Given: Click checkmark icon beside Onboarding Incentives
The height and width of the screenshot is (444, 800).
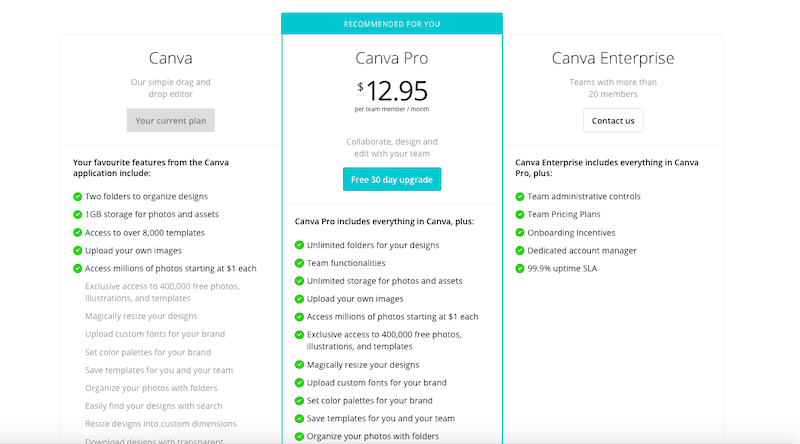Looking at the screenshot, I should (x=520, y=232).
